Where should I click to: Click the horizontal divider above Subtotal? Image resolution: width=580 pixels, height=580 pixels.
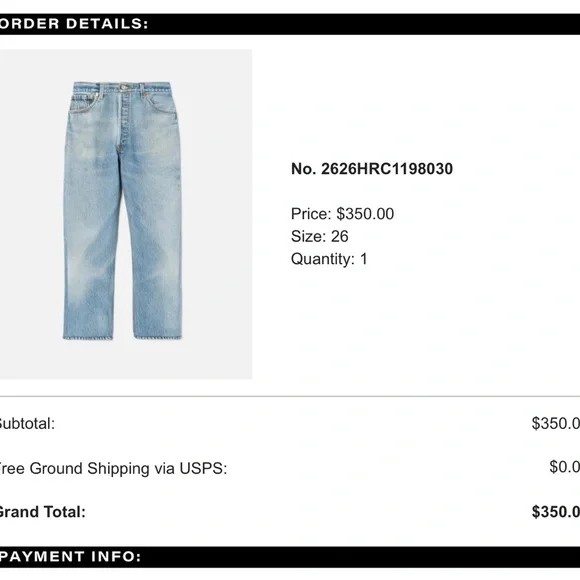(x=290, y=396)
